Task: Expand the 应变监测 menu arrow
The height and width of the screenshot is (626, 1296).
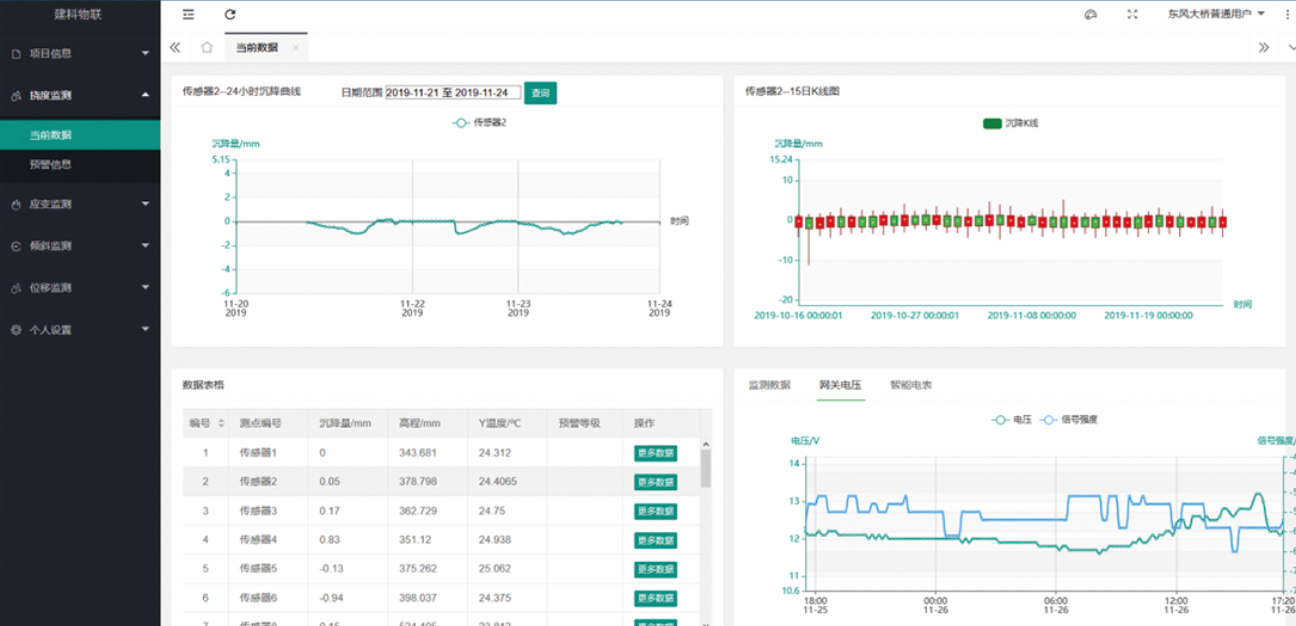Action: [146, 204]
